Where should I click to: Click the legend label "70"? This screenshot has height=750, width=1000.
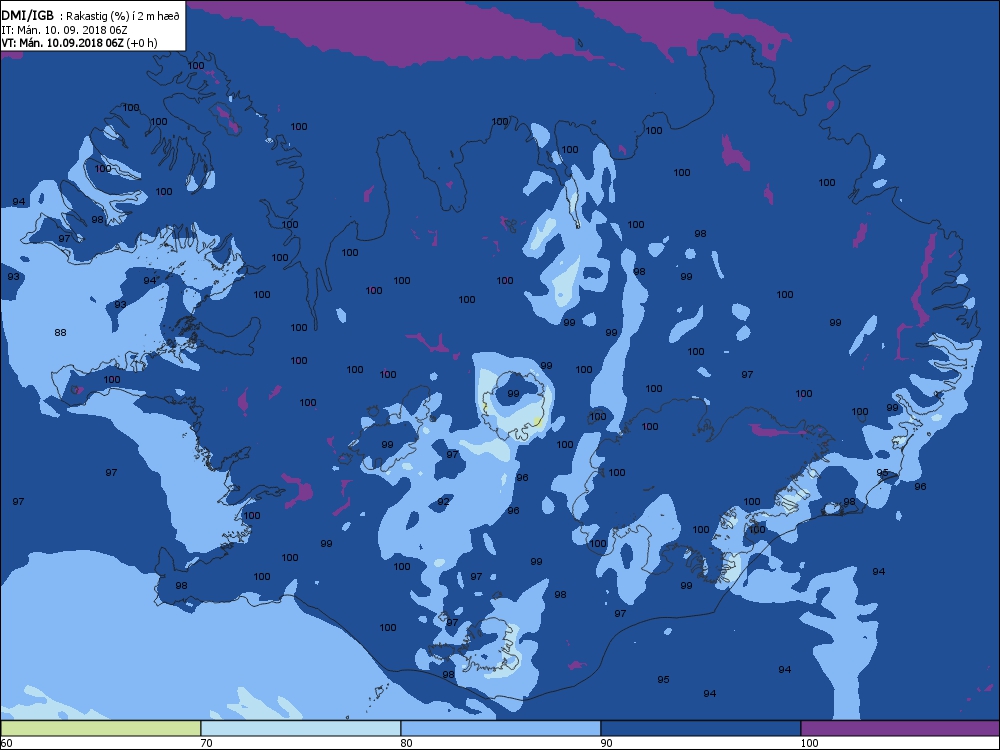tap(207, 743)
